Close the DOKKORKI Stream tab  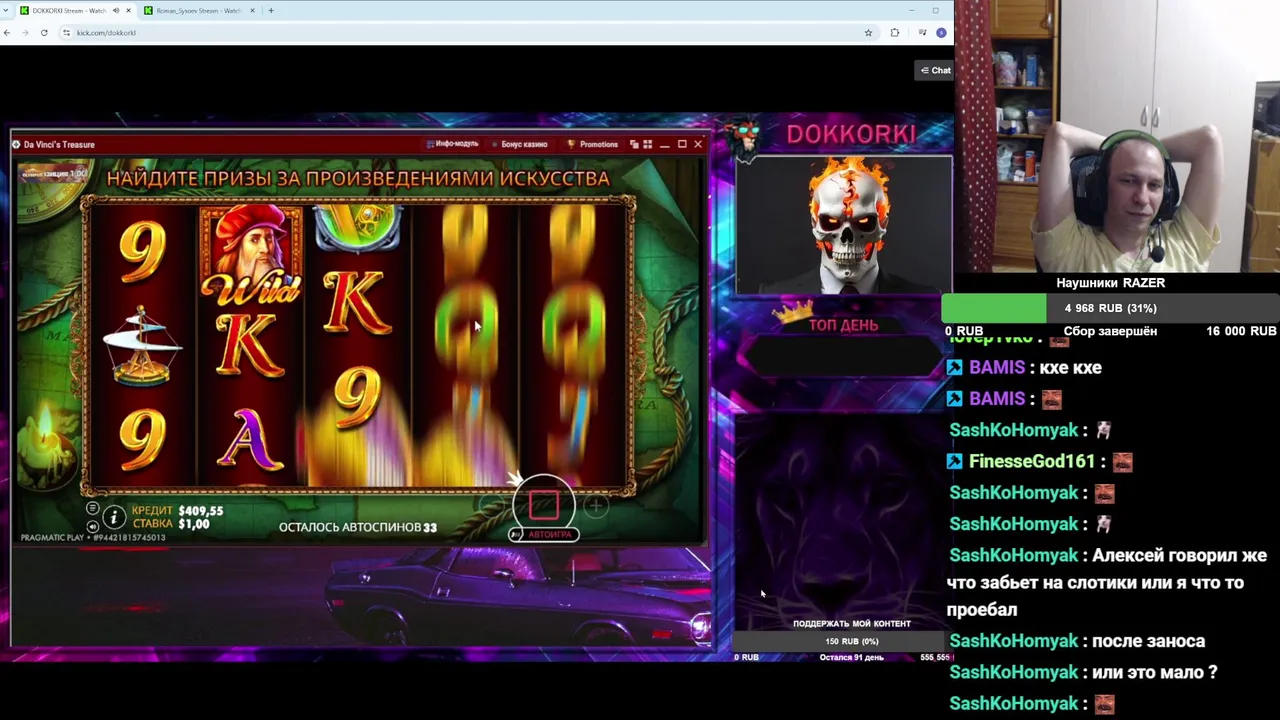[130, 10]
